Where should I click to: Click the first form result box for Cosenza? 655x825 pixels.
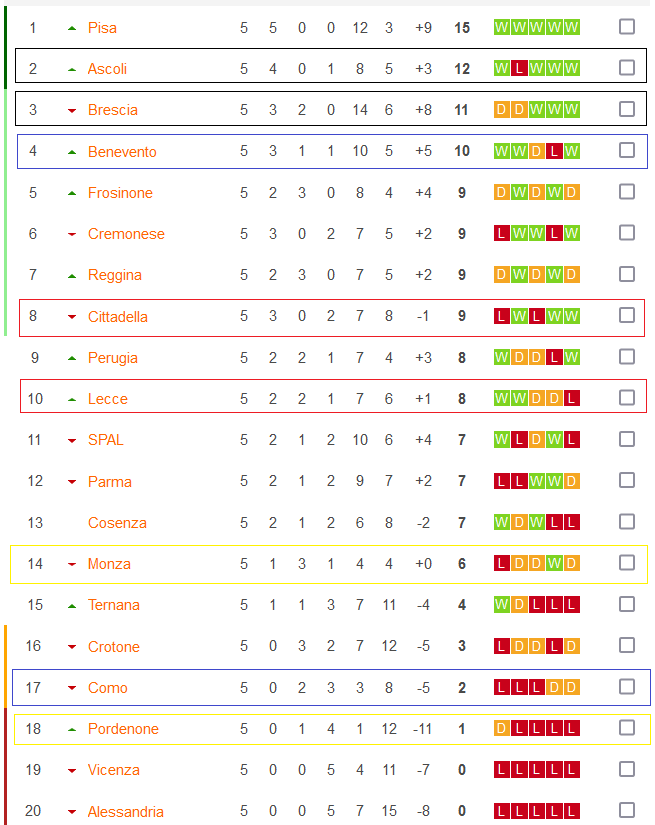pos(502,522)
